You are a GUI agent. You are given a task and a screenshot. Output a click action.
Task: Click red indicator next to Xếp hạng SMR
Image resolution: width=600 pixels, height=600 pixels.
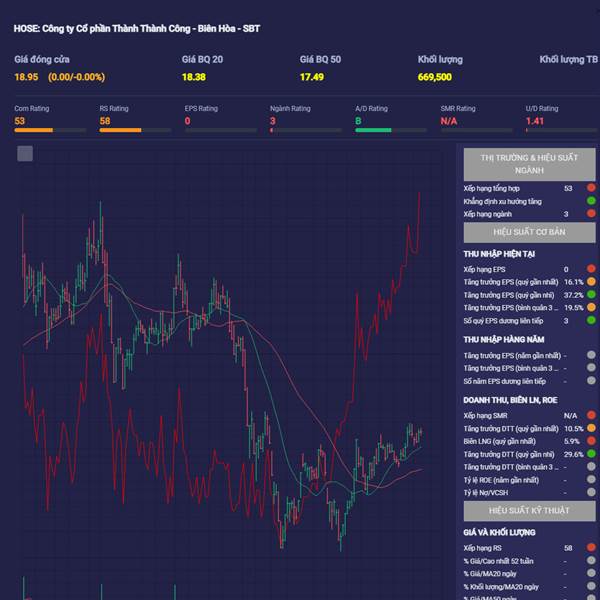point(591,415)
